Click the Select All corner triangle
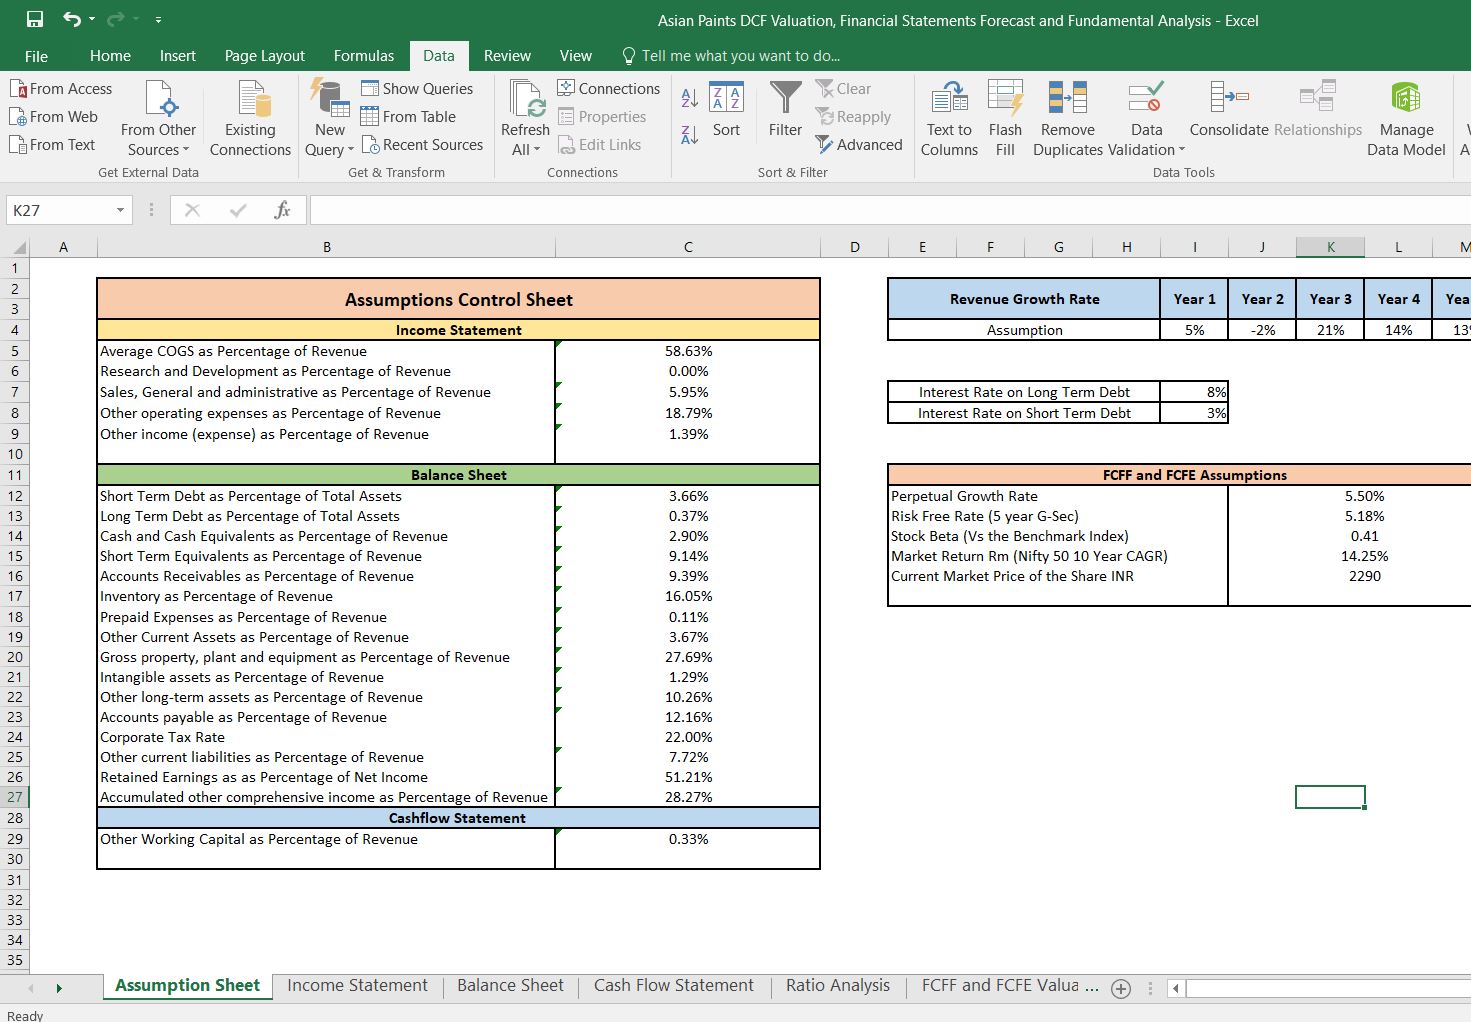Screen dimensions: 1471x1022 [x=17, y=248]
